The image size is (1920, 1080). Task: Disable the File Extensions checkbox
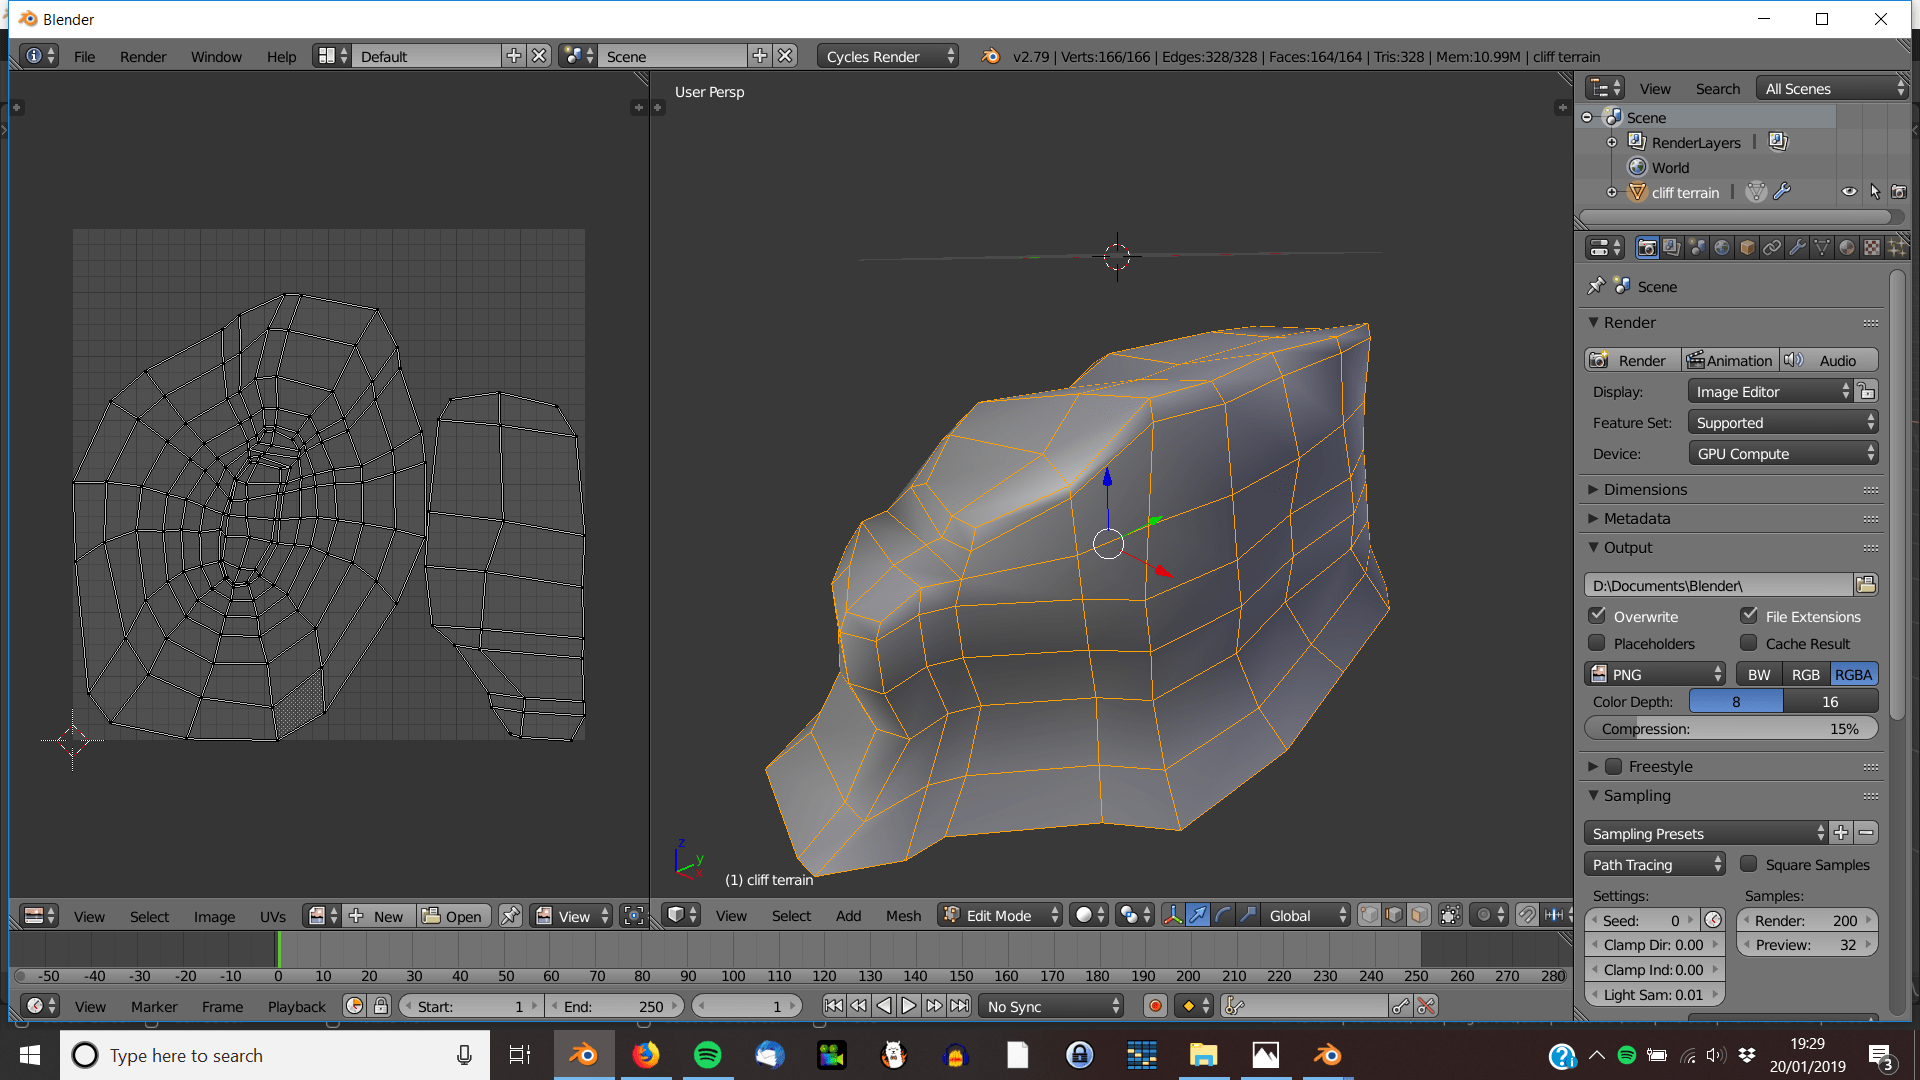tap(1750, 615)
